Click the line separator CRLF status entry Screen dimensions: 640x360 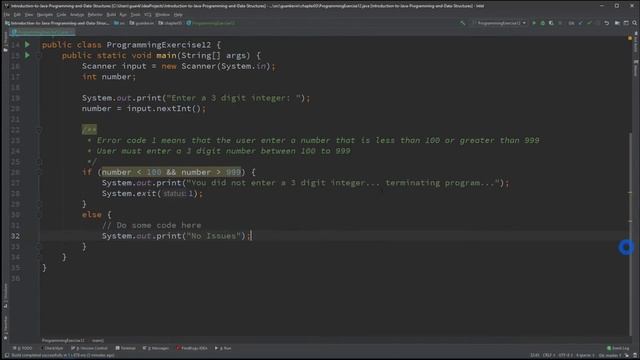point(548,356)
